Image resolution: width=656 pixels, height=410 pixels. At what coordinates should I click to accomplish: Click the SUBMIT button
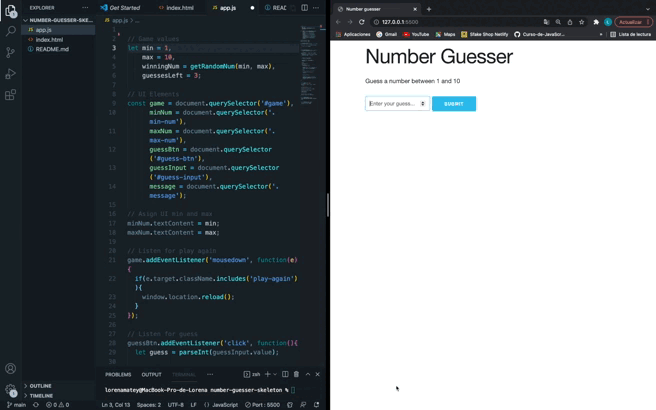pyautogui.click(x=454, y=104)
